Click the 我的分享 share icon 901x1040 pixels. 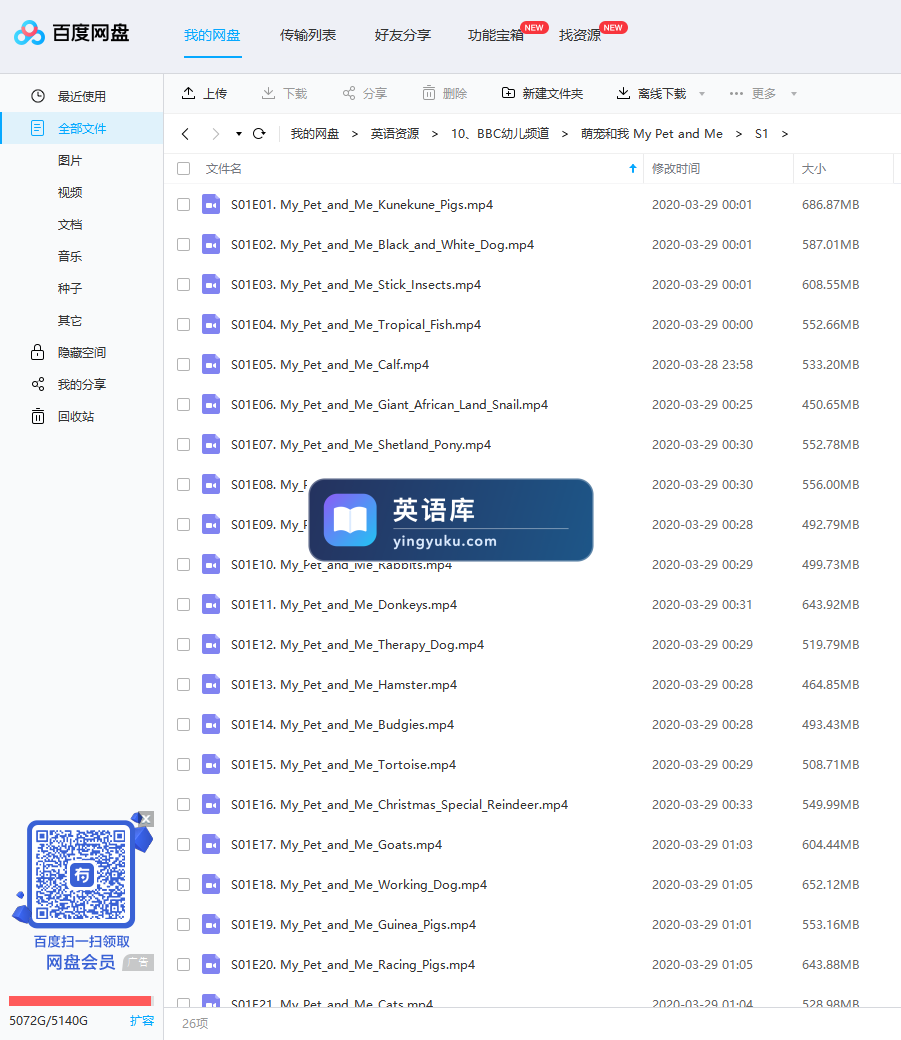point(38,384)
